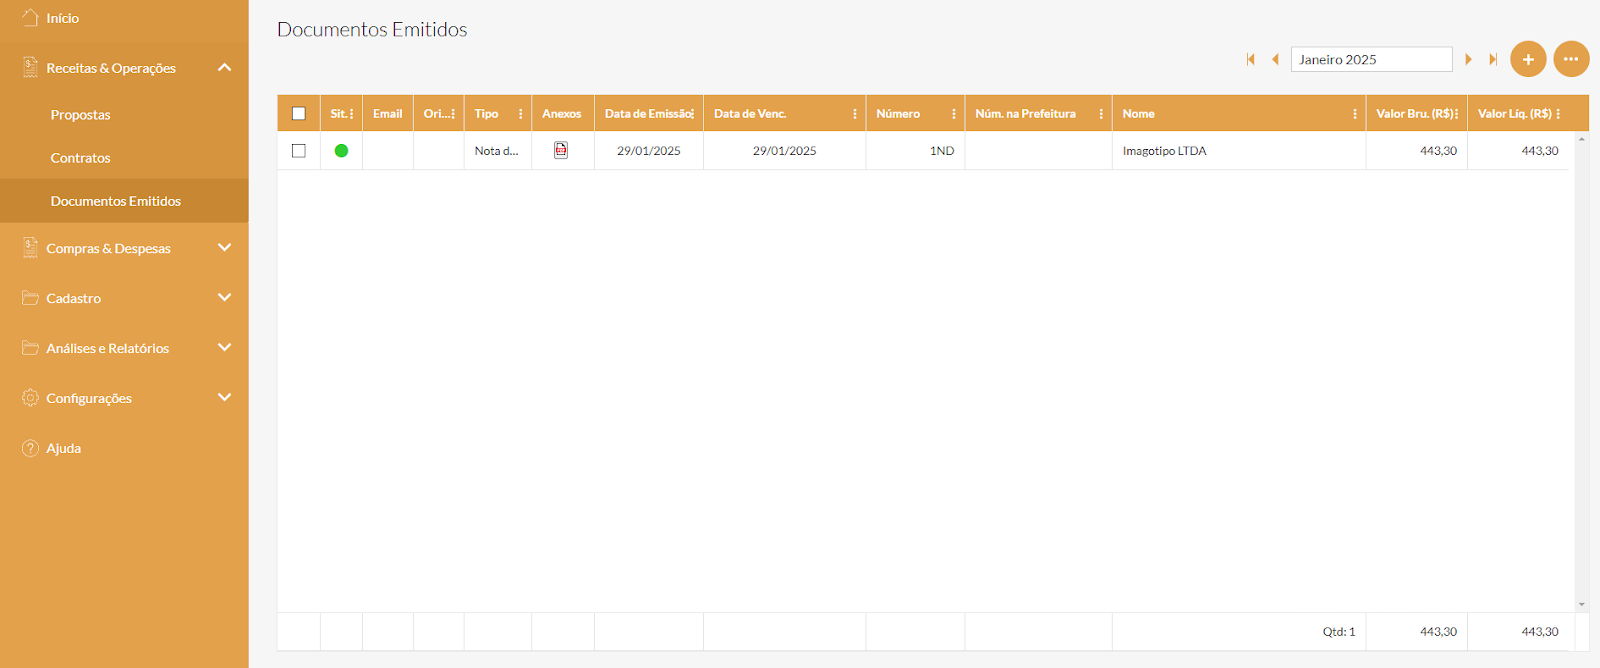Tick the select-all checkbox in the header
The height and width of the screenshot is (668, 1600).
tap(299, 114)
